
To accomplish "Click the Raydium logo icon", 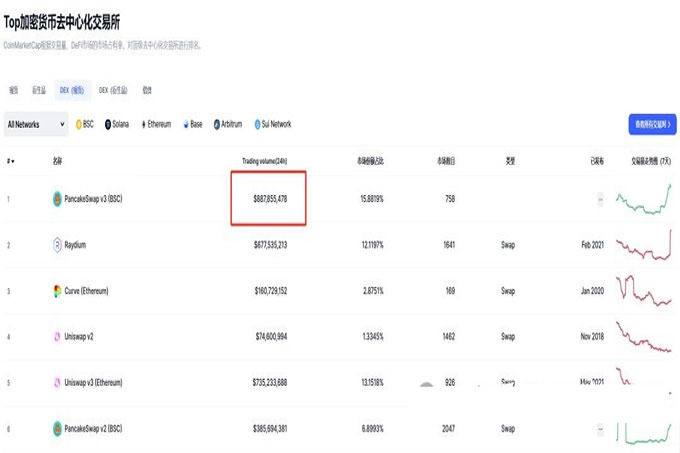I will 57,245.
